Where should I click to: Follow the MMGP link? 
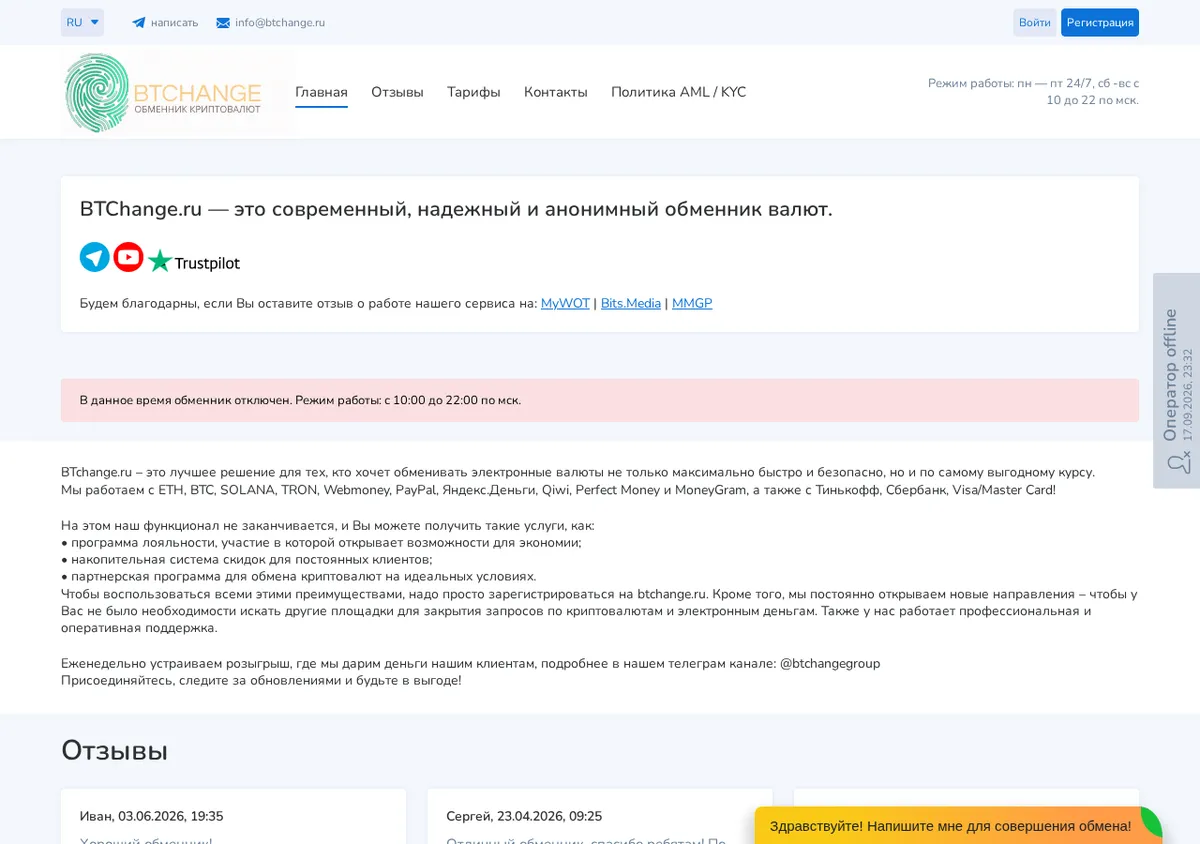pos(692,303)
